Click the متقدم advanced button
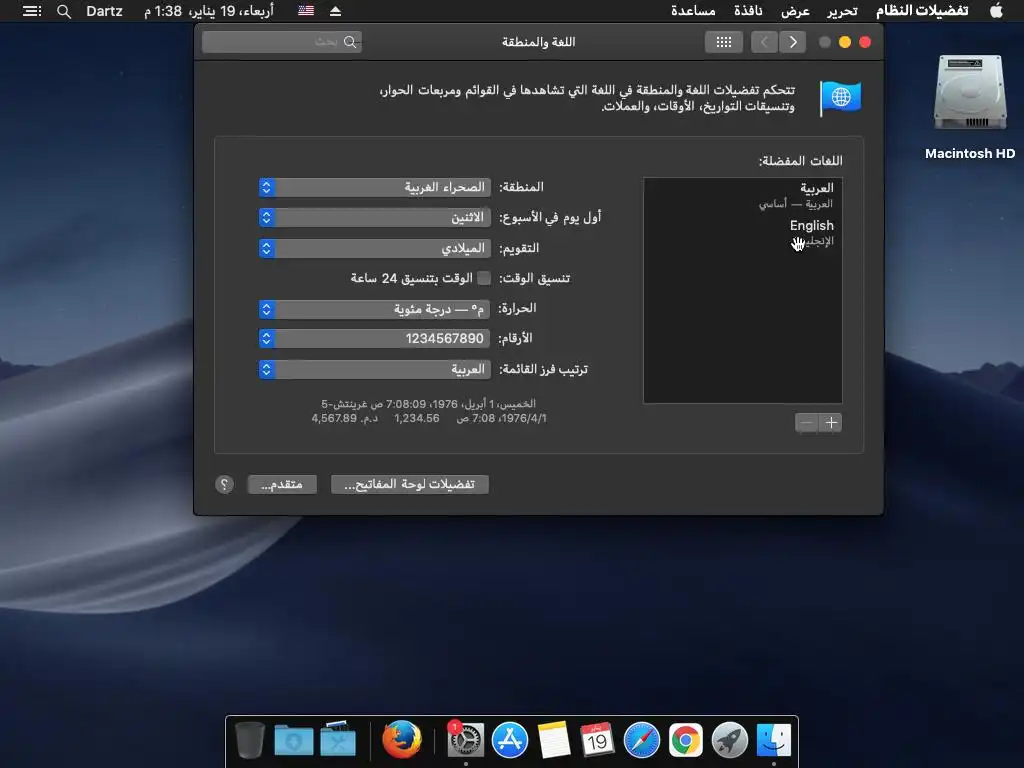Image resolution: width=1024 pixels, height=768 pixels. point(282,484)
